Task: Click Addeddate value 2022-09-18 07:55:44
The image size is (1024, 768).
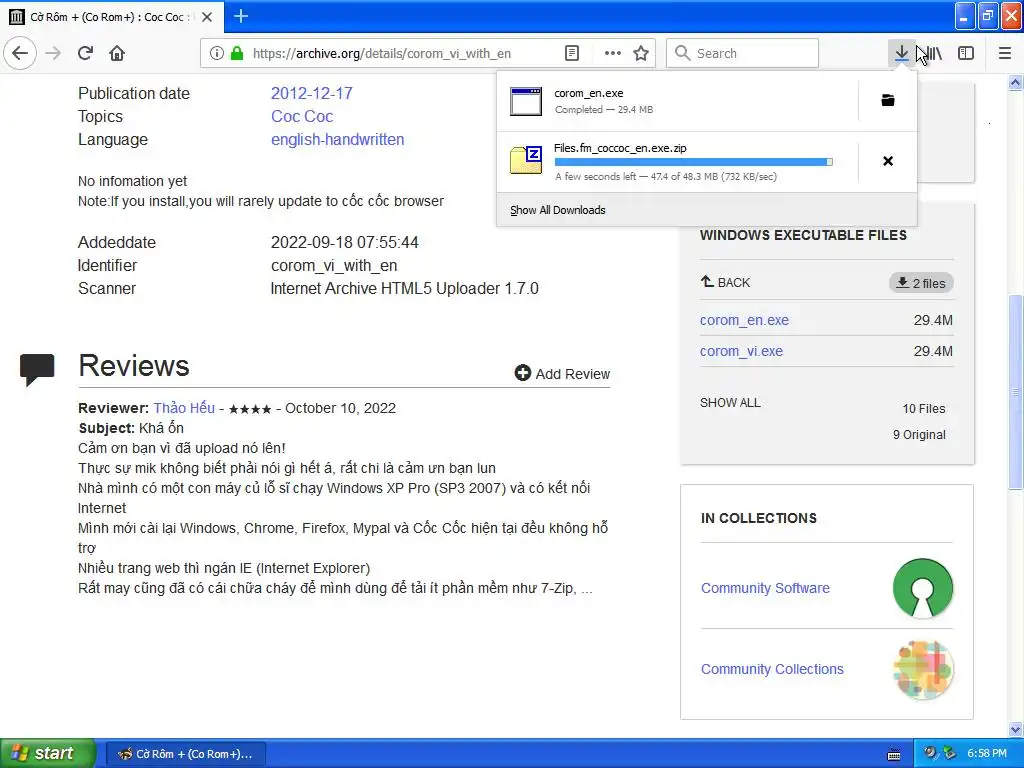Action: click(x=344, y=242)
